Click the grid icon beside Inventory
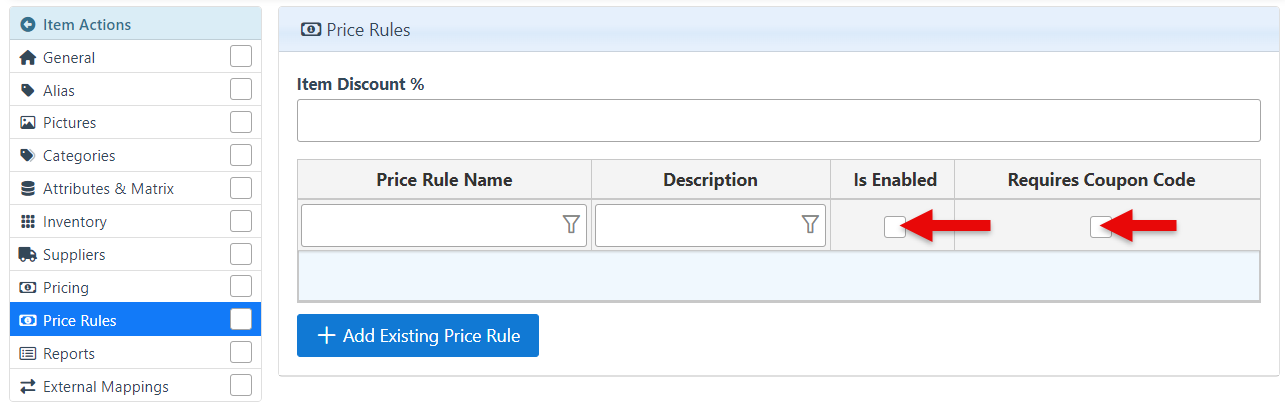Viewport: 1285px width, 416px height. (x=28, y=222)
